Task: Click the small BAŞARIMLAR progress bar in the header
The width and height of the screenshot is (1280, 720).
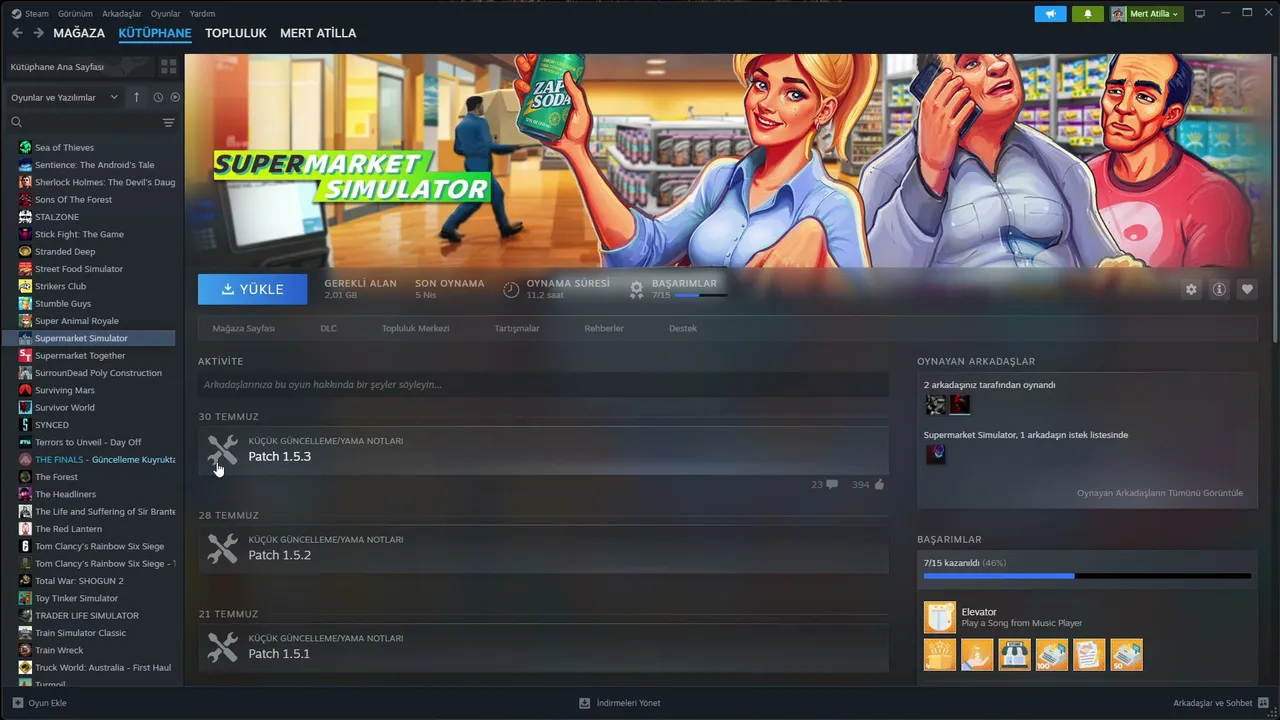Action: 701,295
